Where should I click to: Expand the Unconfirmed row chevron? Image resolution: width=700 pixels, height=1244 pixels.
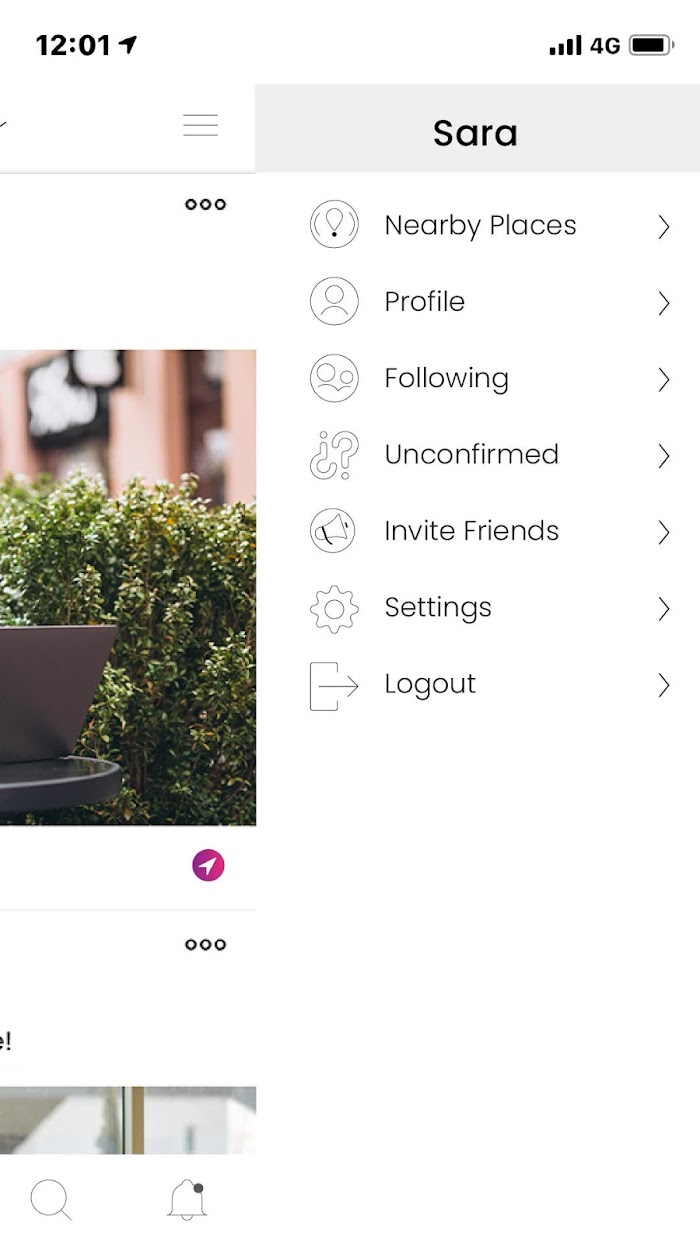coord(663,456)
